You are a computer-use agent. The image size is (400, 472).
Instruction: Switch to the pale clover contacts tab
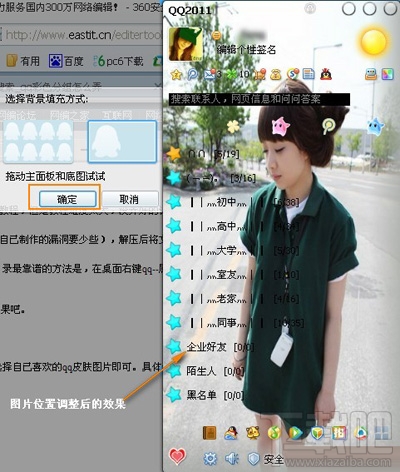pyautogui.click(x=232, y=126)
